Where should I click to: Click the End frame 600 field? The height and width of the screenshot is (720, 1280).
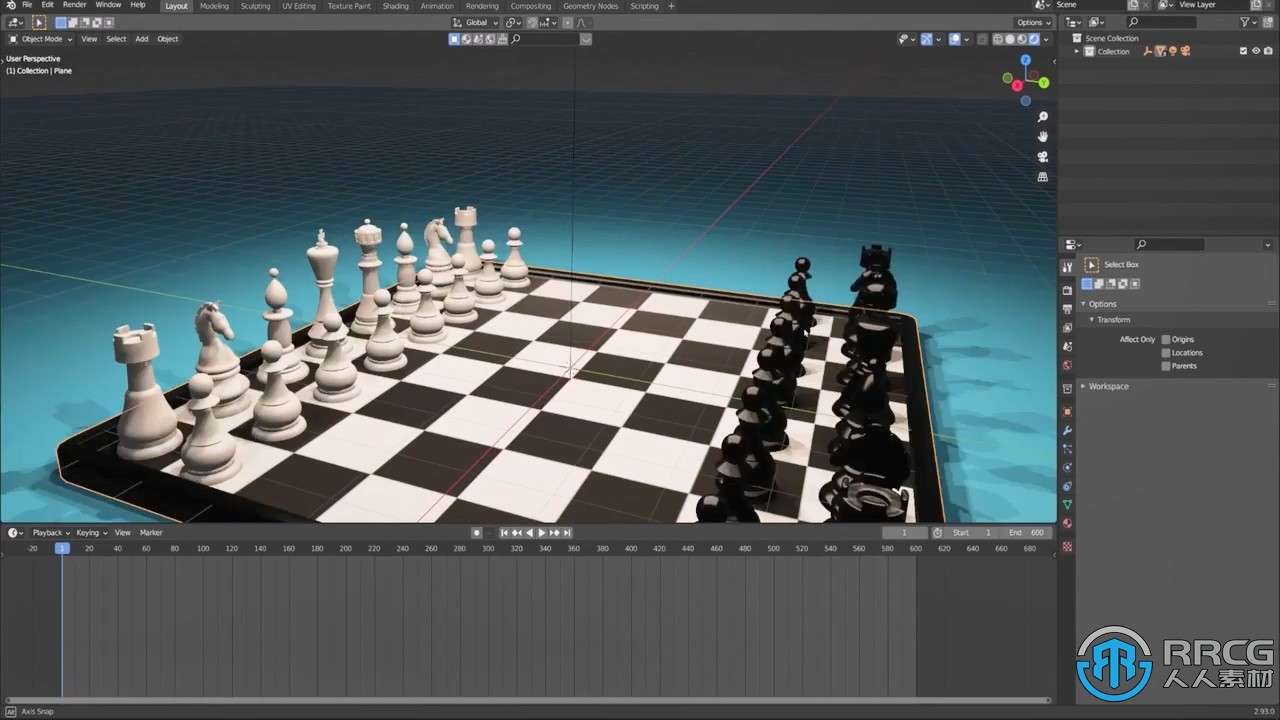[x=1026, y=533]
